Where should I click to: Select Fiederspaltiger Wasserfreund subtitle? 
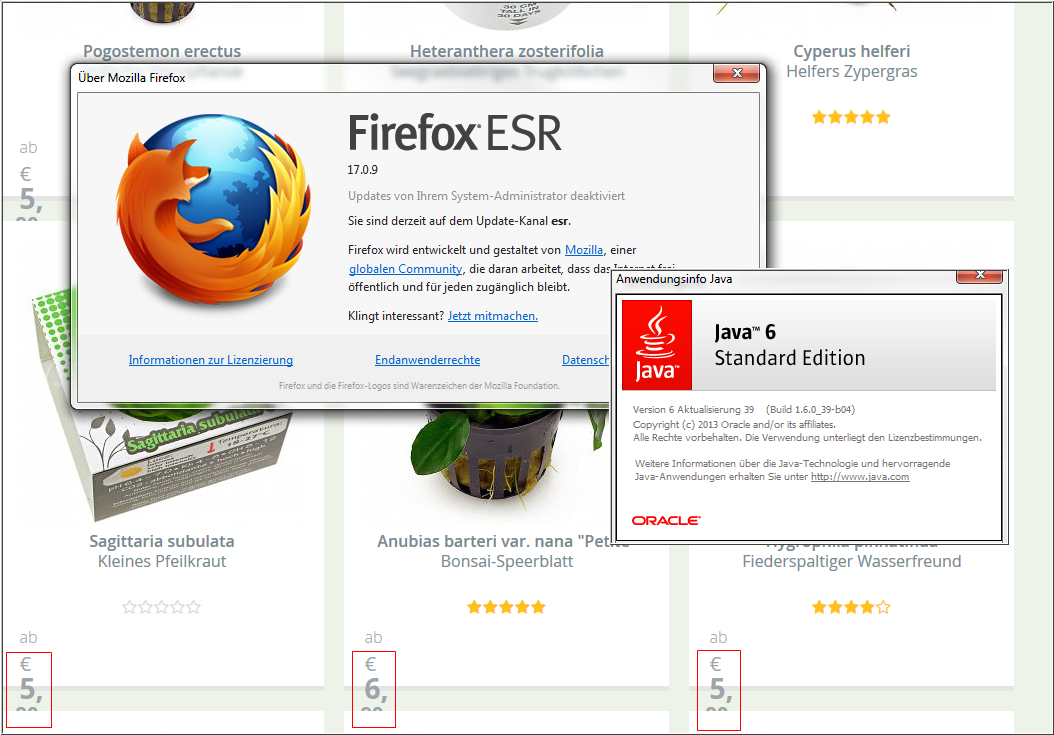(852, 562)
